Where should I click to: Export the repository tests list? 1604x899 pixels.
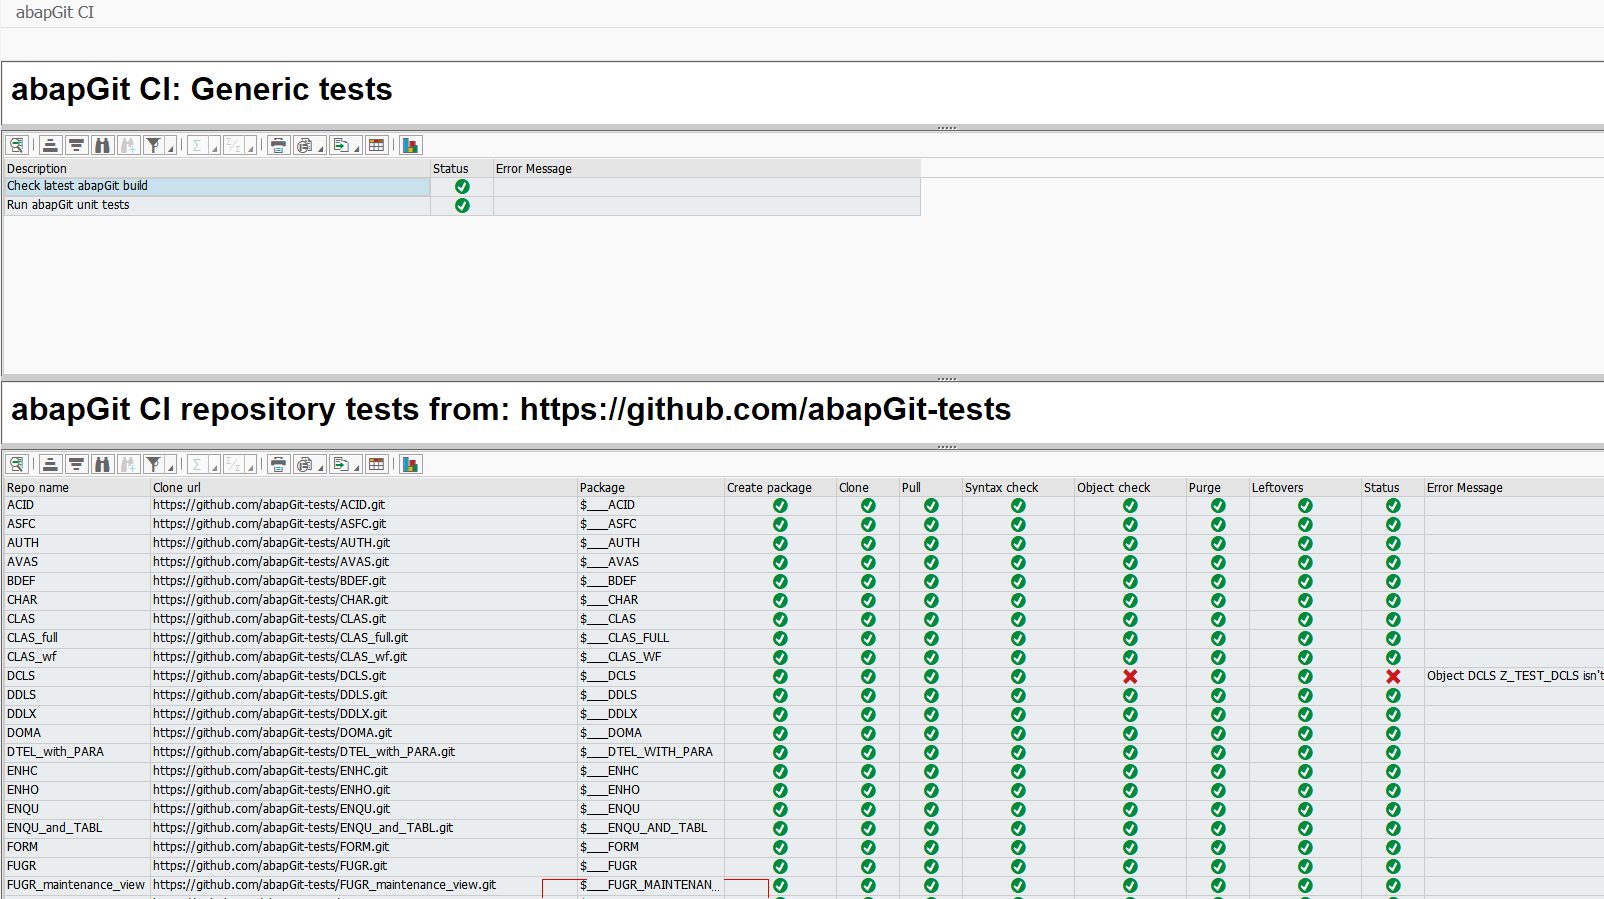point(341,465)
